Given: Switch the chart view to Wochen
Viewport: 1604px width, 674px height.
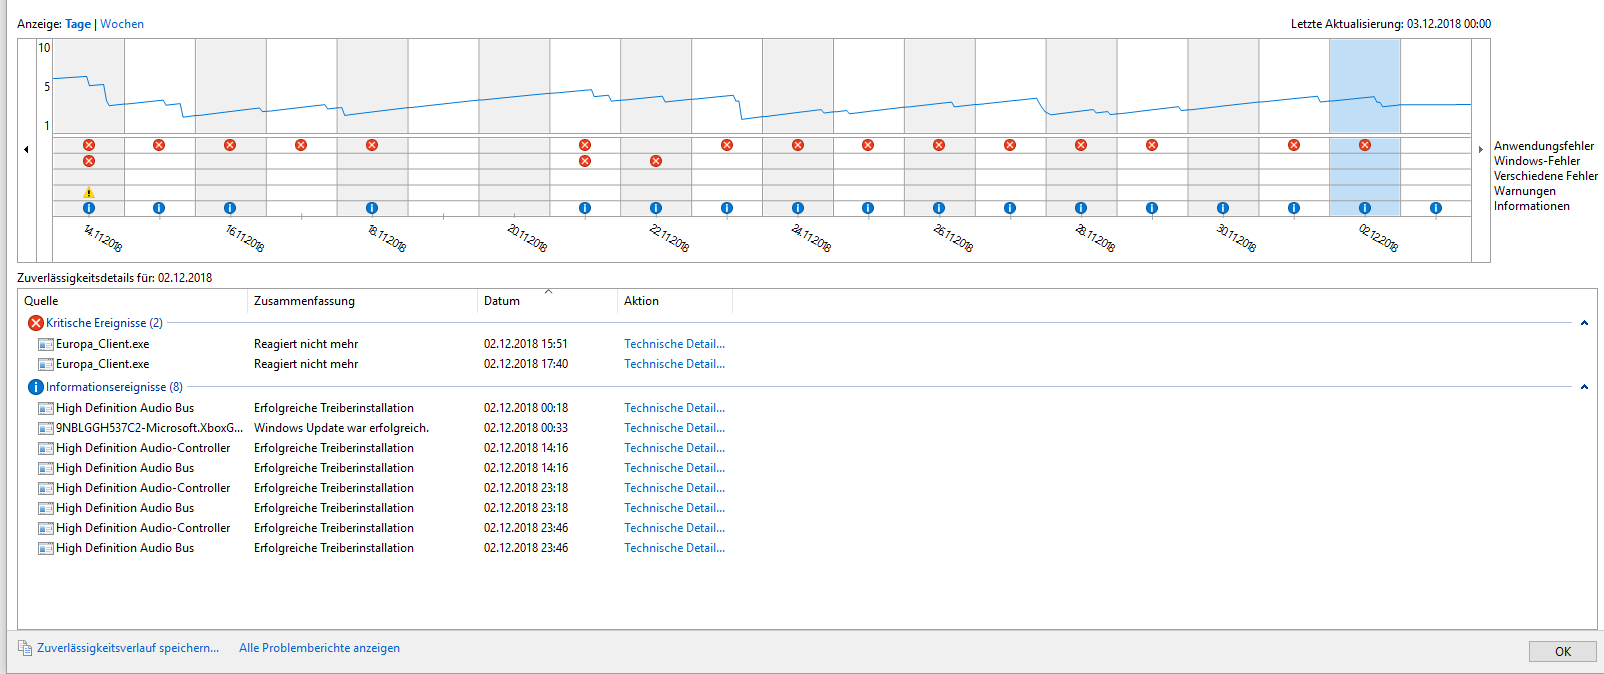Looking at the screenshot, I should pyautogui.click(x=122, y=24).
